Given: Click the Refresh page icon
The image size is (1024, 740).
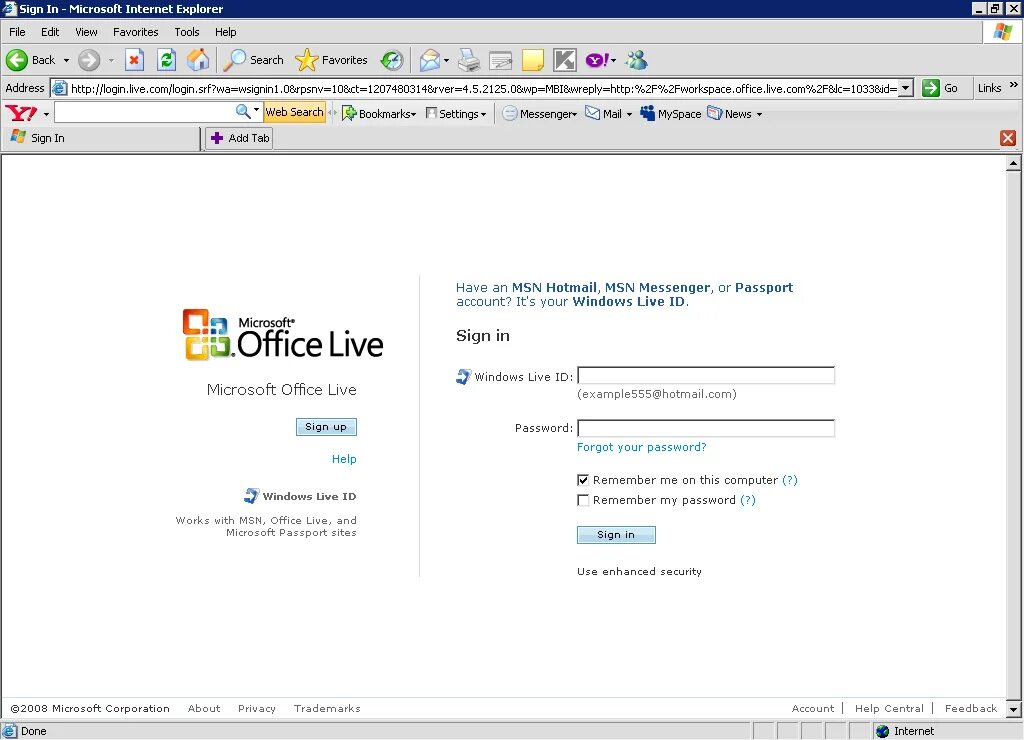Looking at the screenshot, I should [167, 60].
